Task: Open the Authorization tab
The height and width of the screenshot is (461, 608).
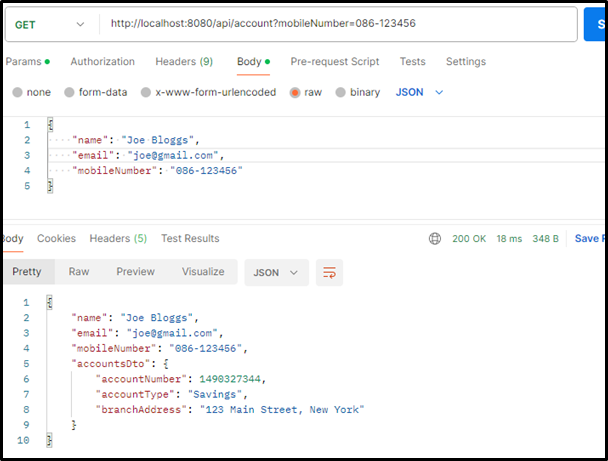Action: tap(102, 61)
